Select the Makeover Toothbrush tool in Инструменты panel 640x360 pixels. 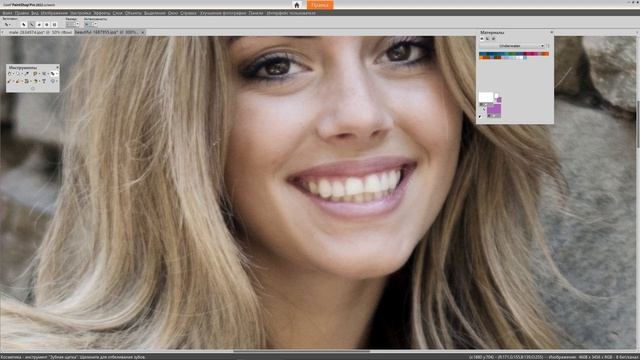(x=53, y=73)
